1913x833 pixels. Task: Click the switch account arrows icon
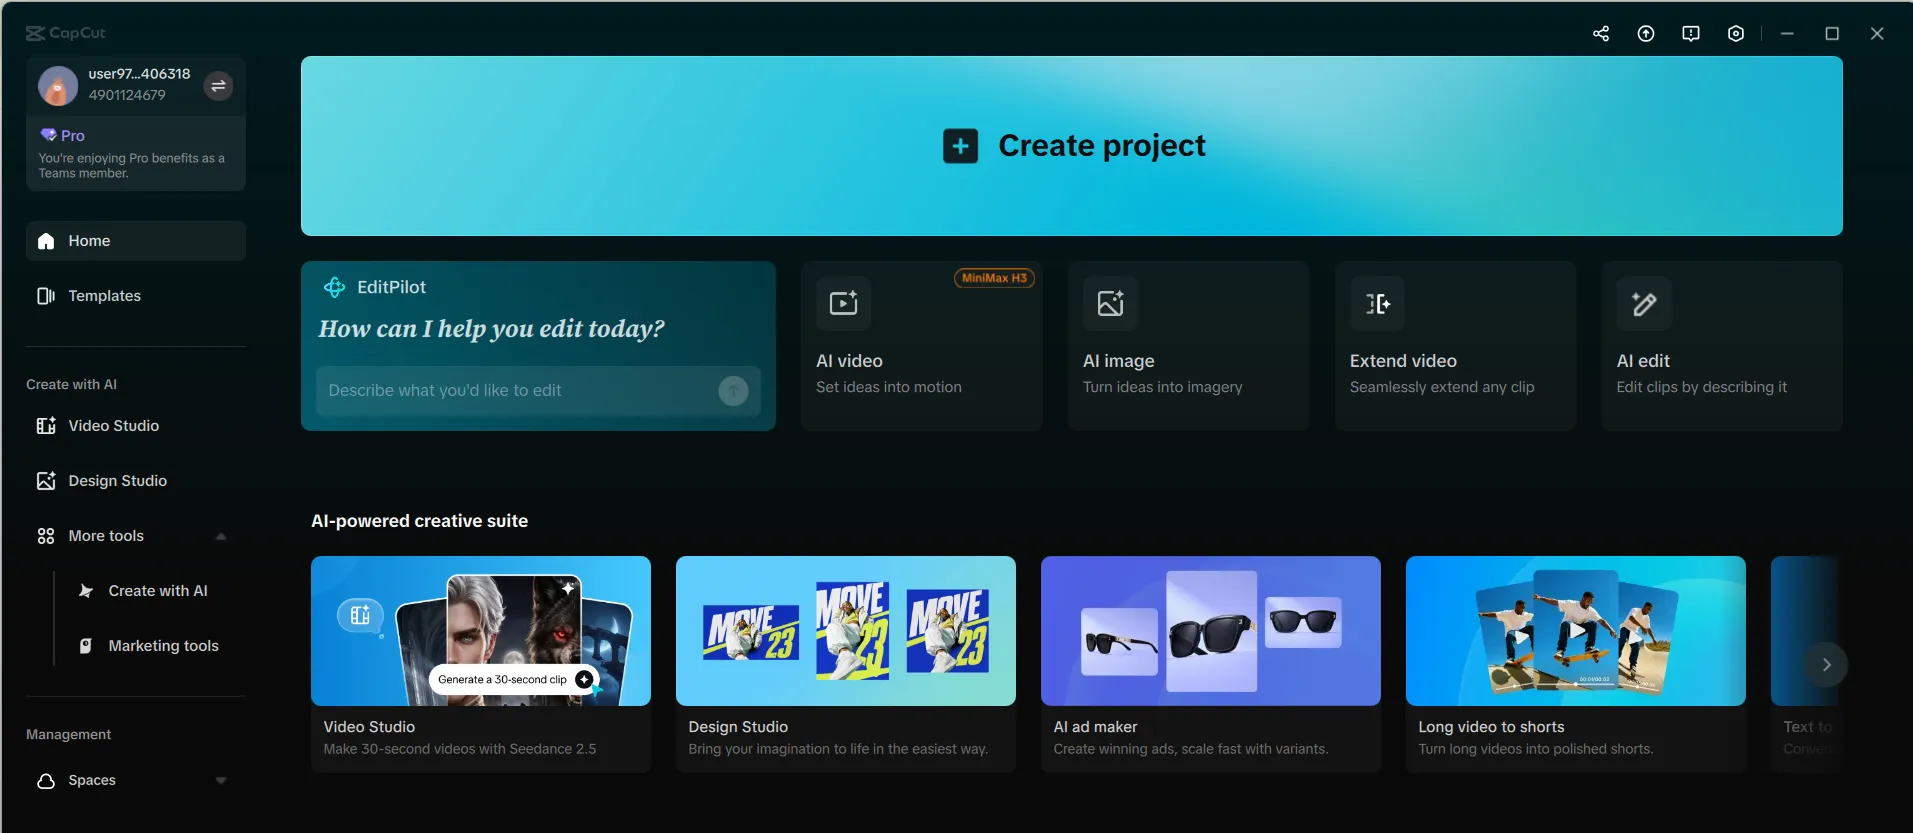[218, 86]
